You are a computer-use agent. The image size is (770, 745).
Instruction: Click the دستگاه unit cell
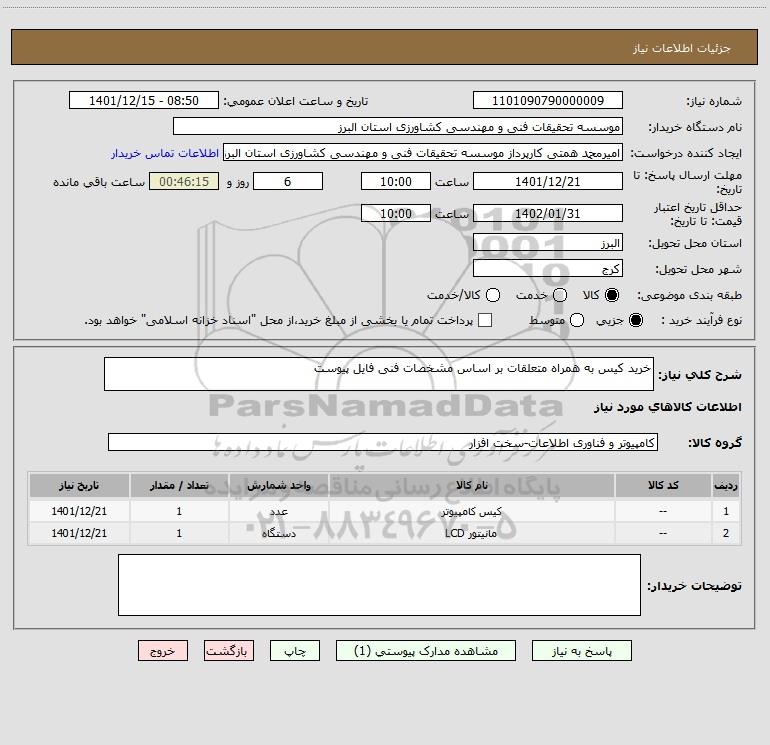click(278, 533)
